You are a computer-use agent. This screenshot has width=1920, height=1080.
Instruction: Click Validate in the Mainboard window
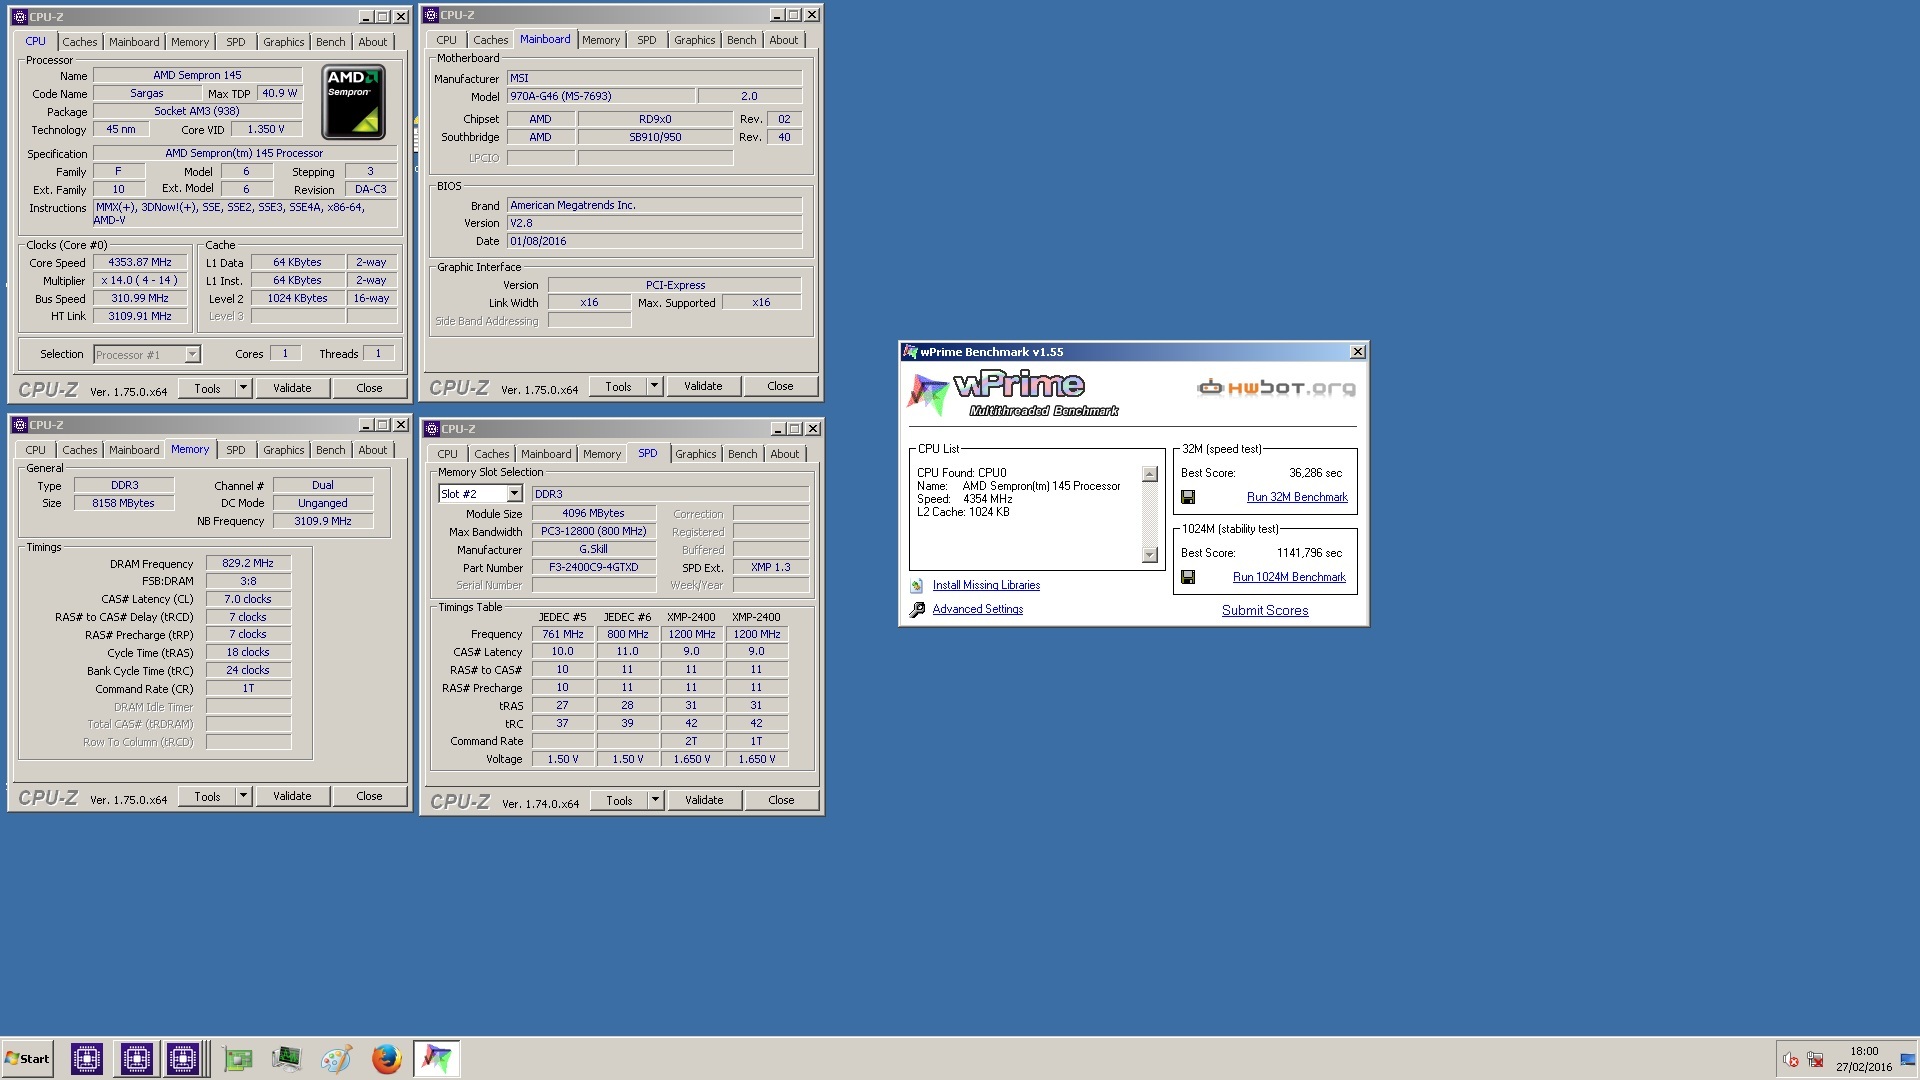click(703, 386)
